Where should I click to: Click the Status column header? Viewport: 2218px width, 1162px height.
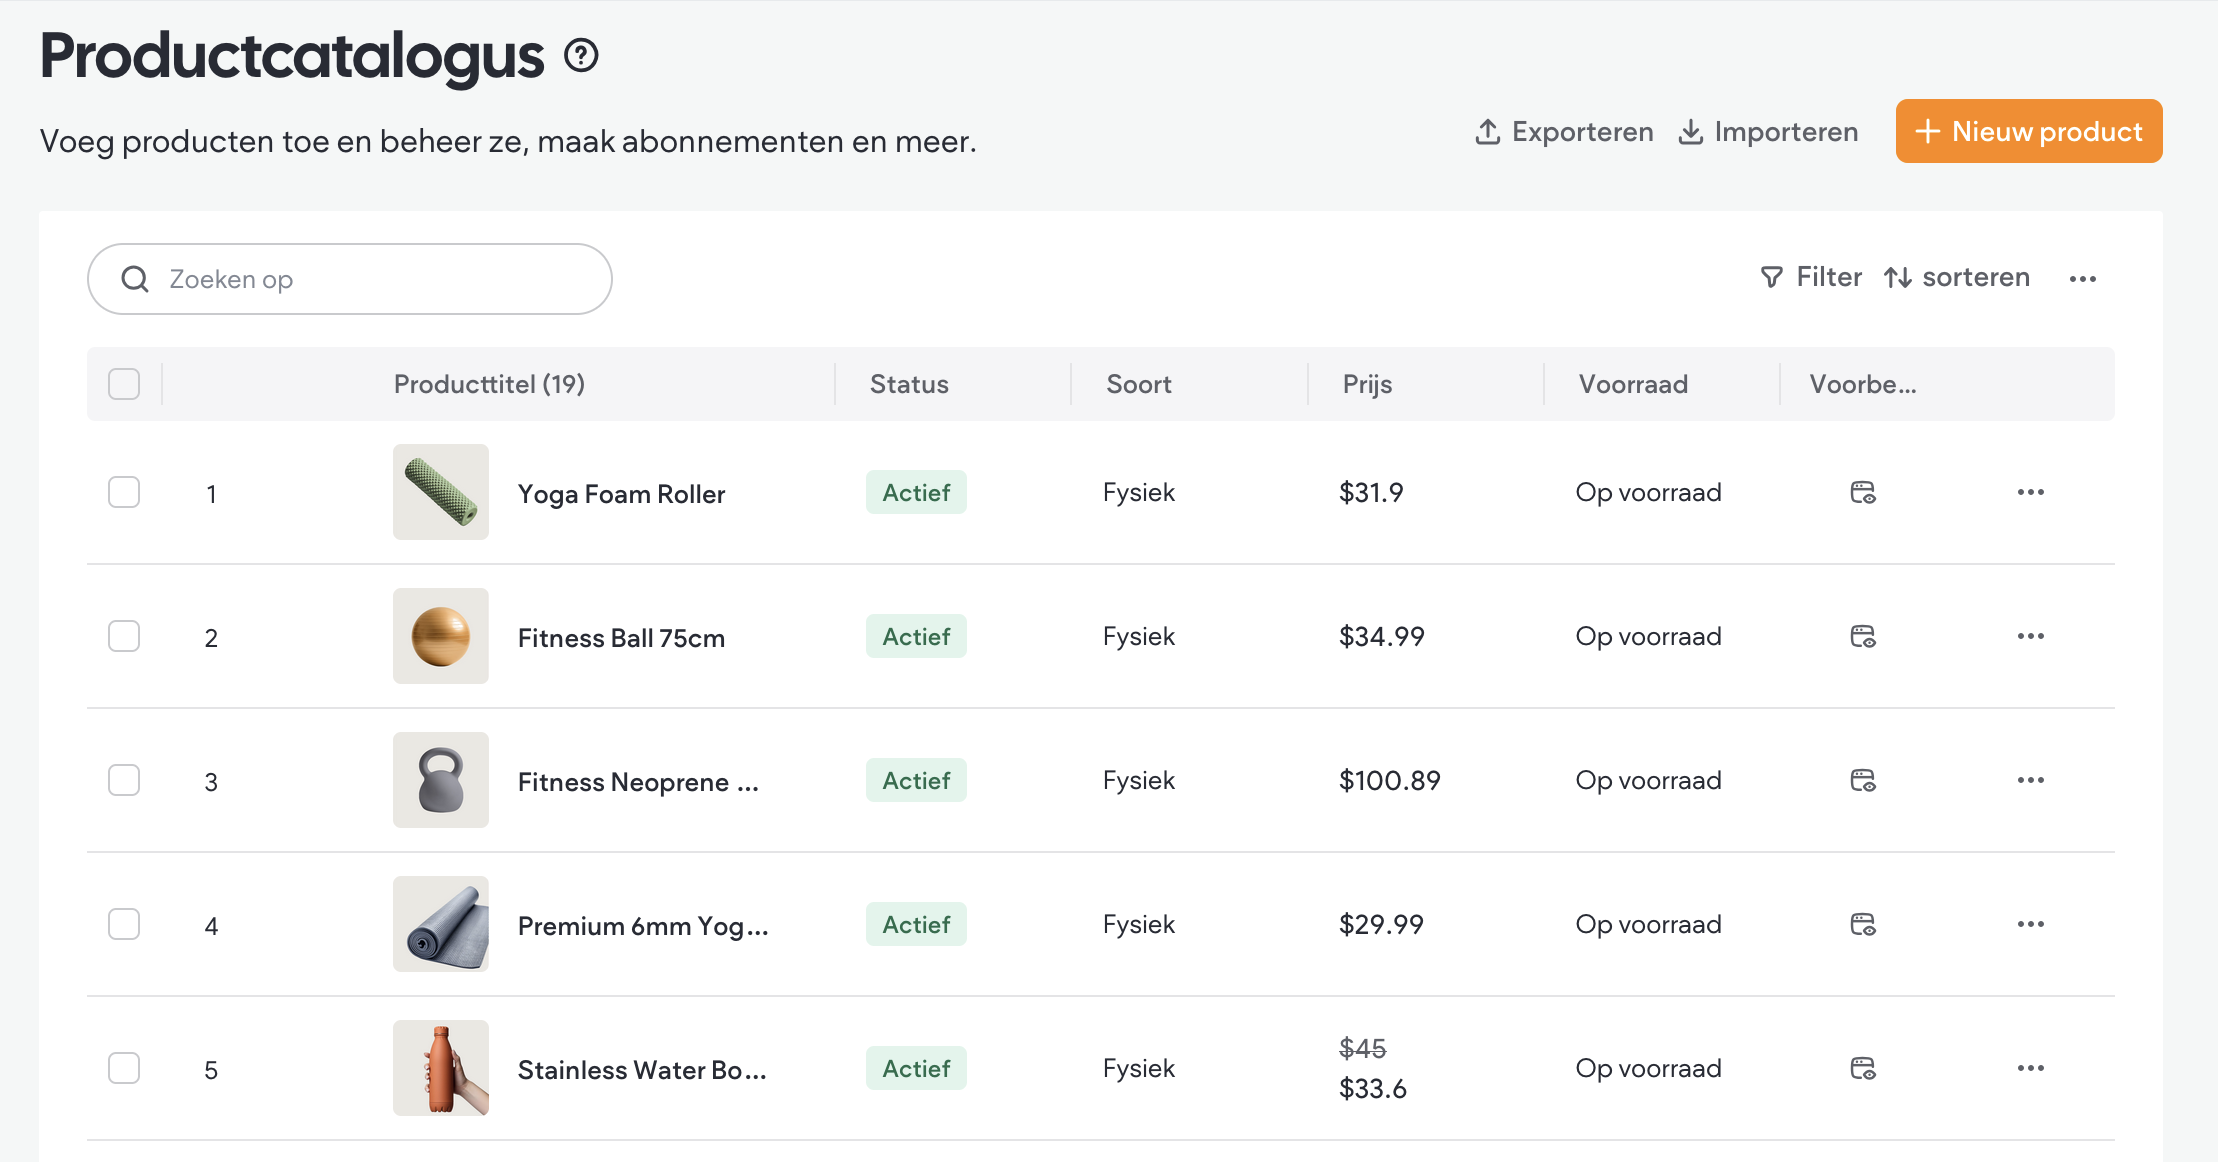(909, 384)
